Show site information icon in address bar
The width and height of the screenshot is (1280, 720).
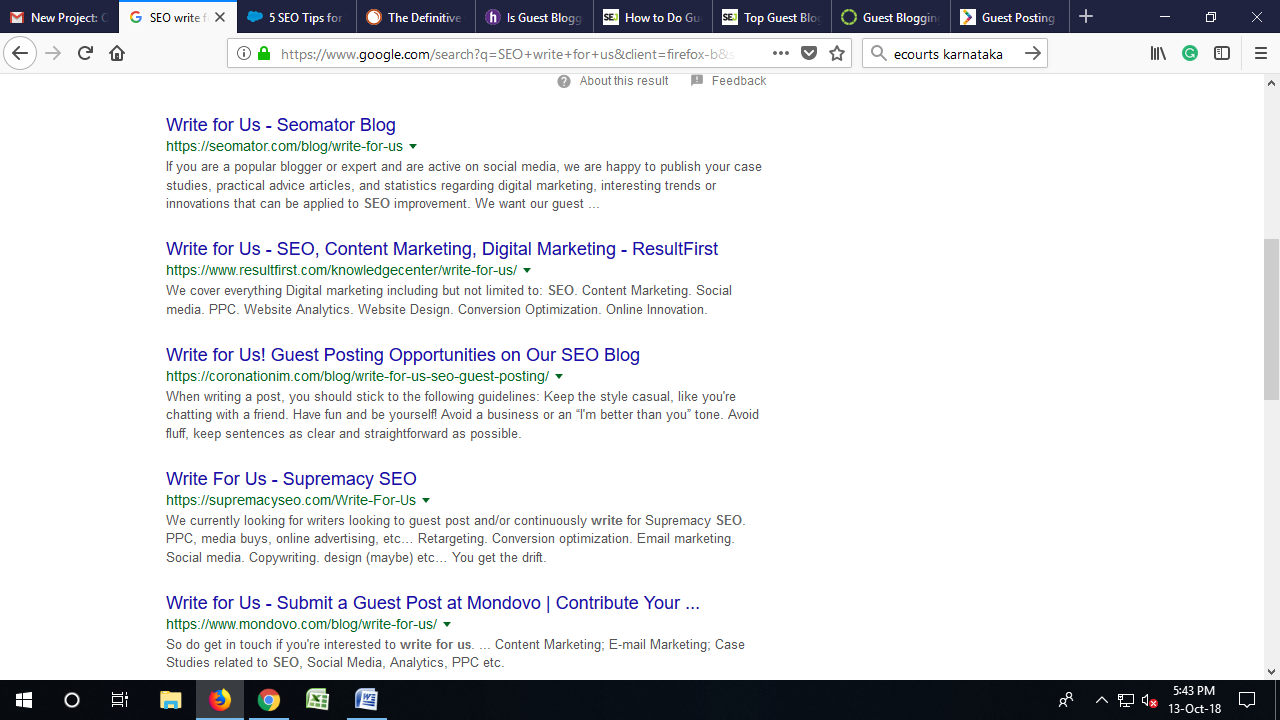[244, 54]
